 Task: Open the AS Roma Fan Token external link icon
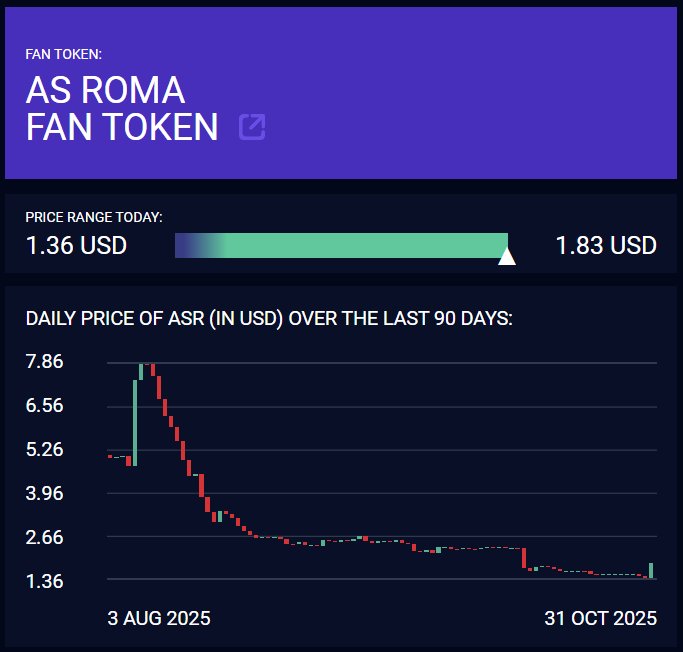[x=252, y=127]
